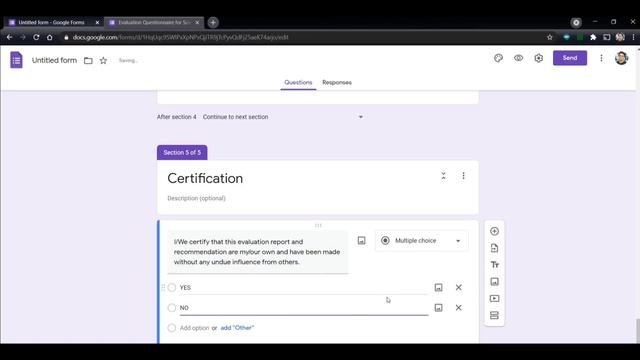Open the Google Forms home icon
This screenshot has height=360, width=640.
[x=16, y=60]
